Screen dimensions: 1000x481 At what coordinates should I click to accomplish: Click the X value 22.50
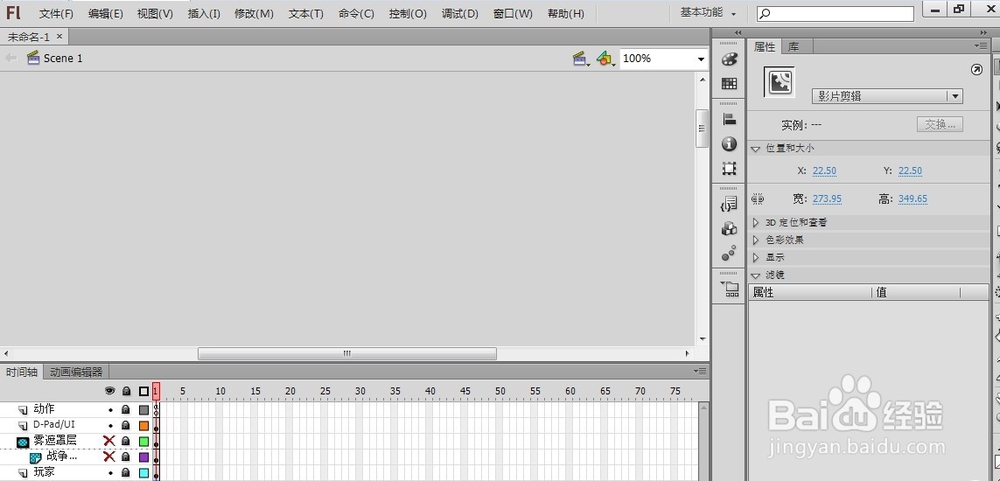825,171
